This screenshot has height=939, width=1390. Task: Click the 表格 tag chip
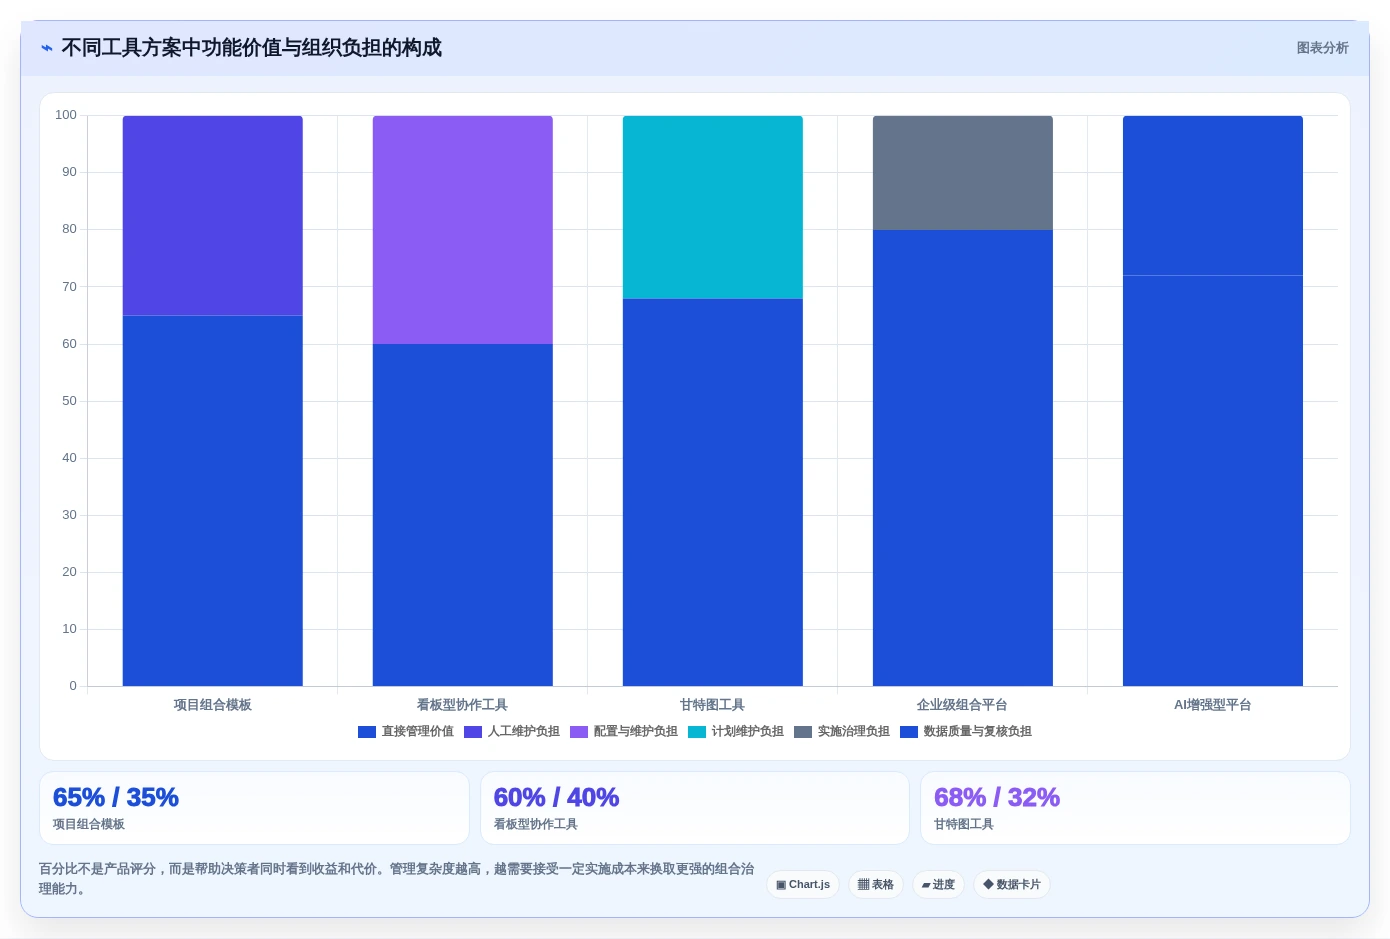876,885
